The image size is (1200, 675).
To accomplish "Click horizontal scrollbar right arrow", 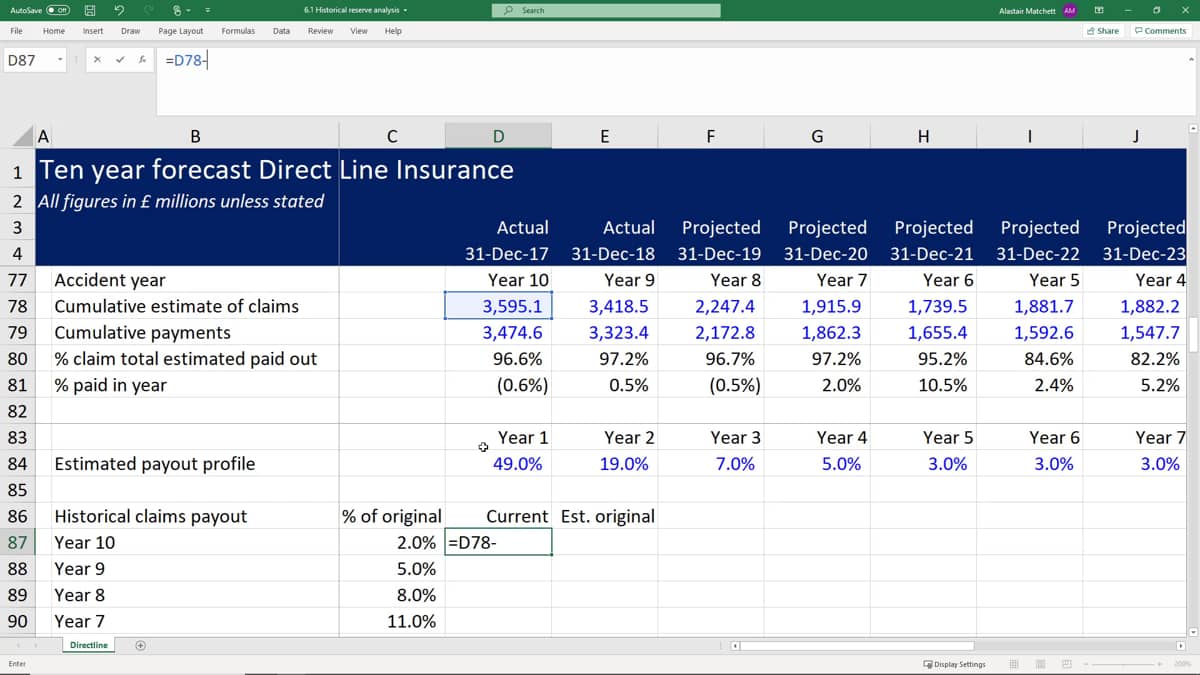I will [x=1180, y=646].
